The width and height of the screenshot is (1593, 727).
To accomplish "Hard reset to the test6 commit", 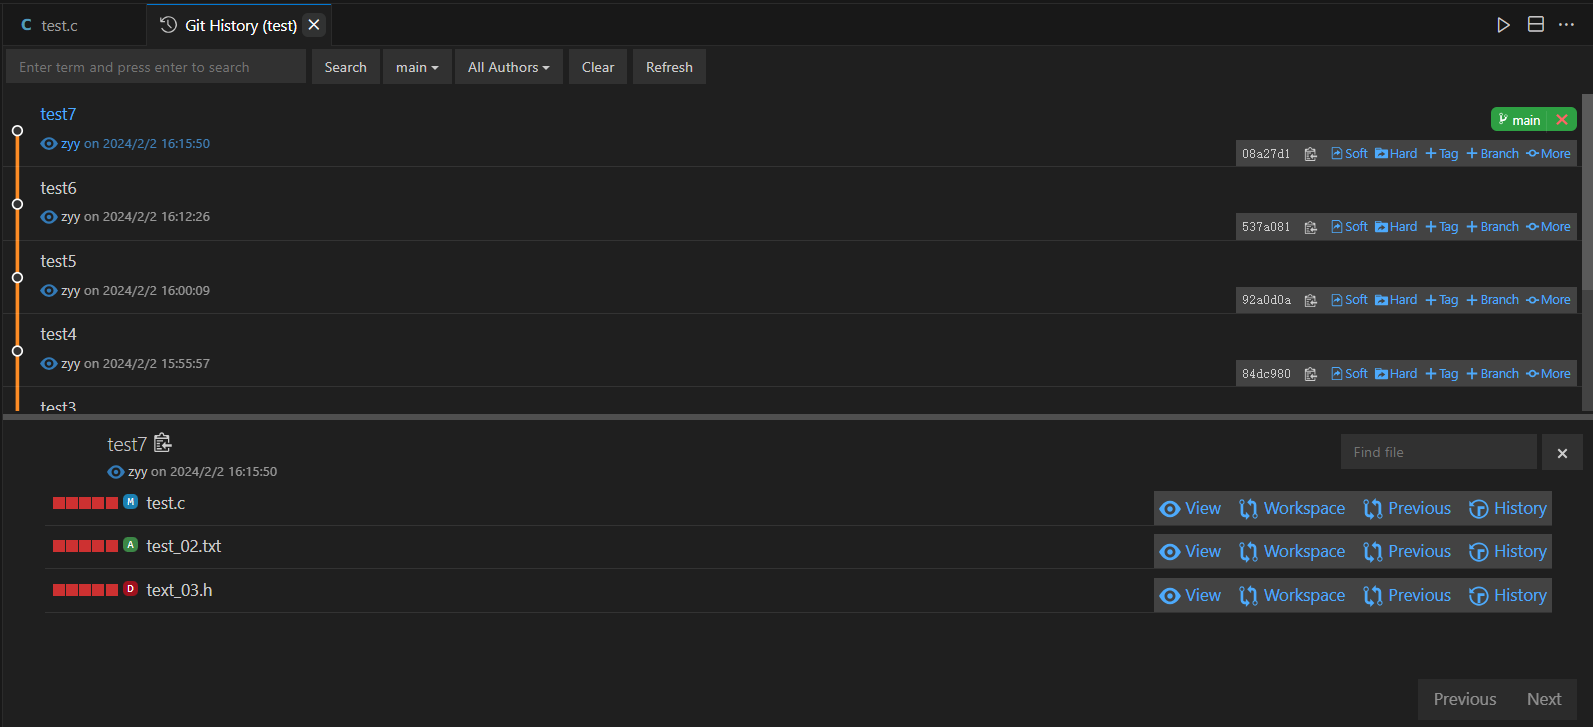I will coord(1396,227).
